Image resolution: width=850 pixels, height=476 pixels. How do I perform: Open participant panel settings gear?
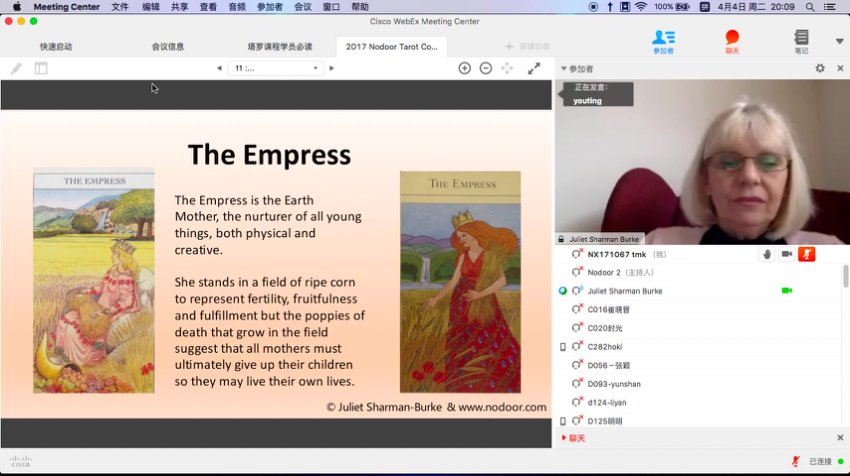(820, 68)
